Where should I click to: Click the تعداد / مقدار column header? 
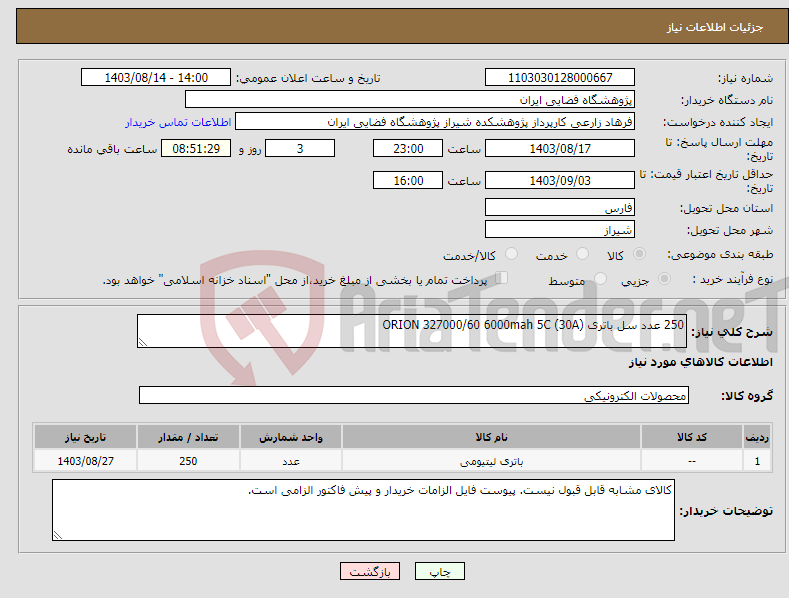(x=188, y=437)
